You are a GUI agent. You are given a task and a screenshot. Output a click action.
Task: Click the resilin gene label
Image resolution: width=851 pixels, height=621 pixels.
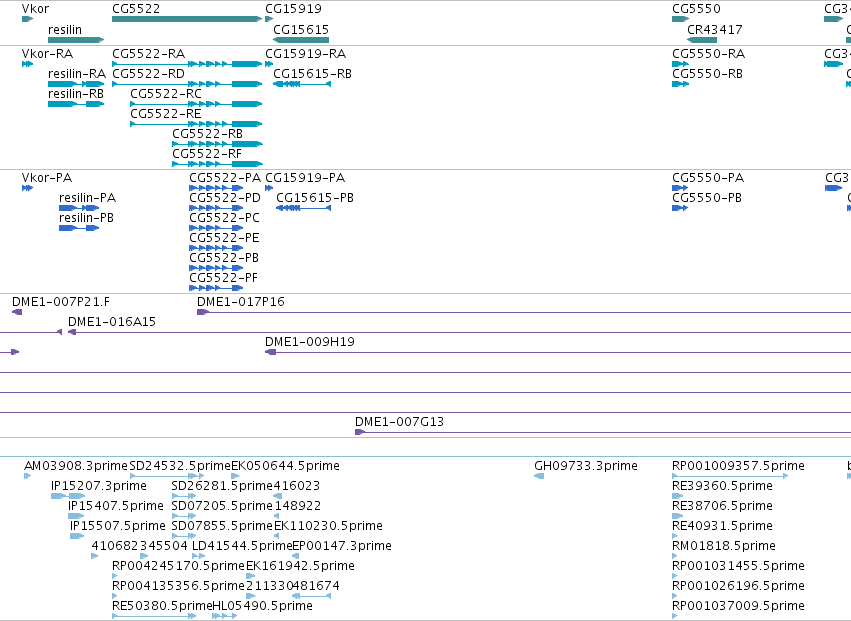[65, 29]
